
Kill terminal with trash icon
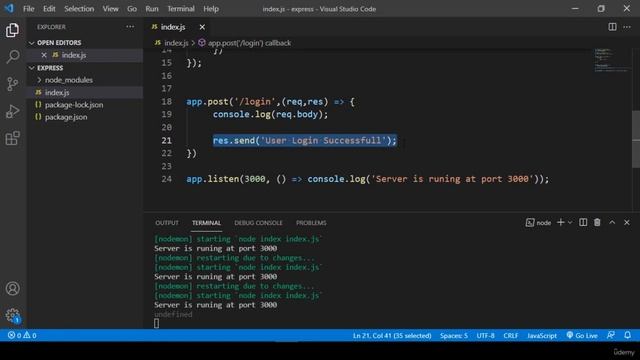597,222
